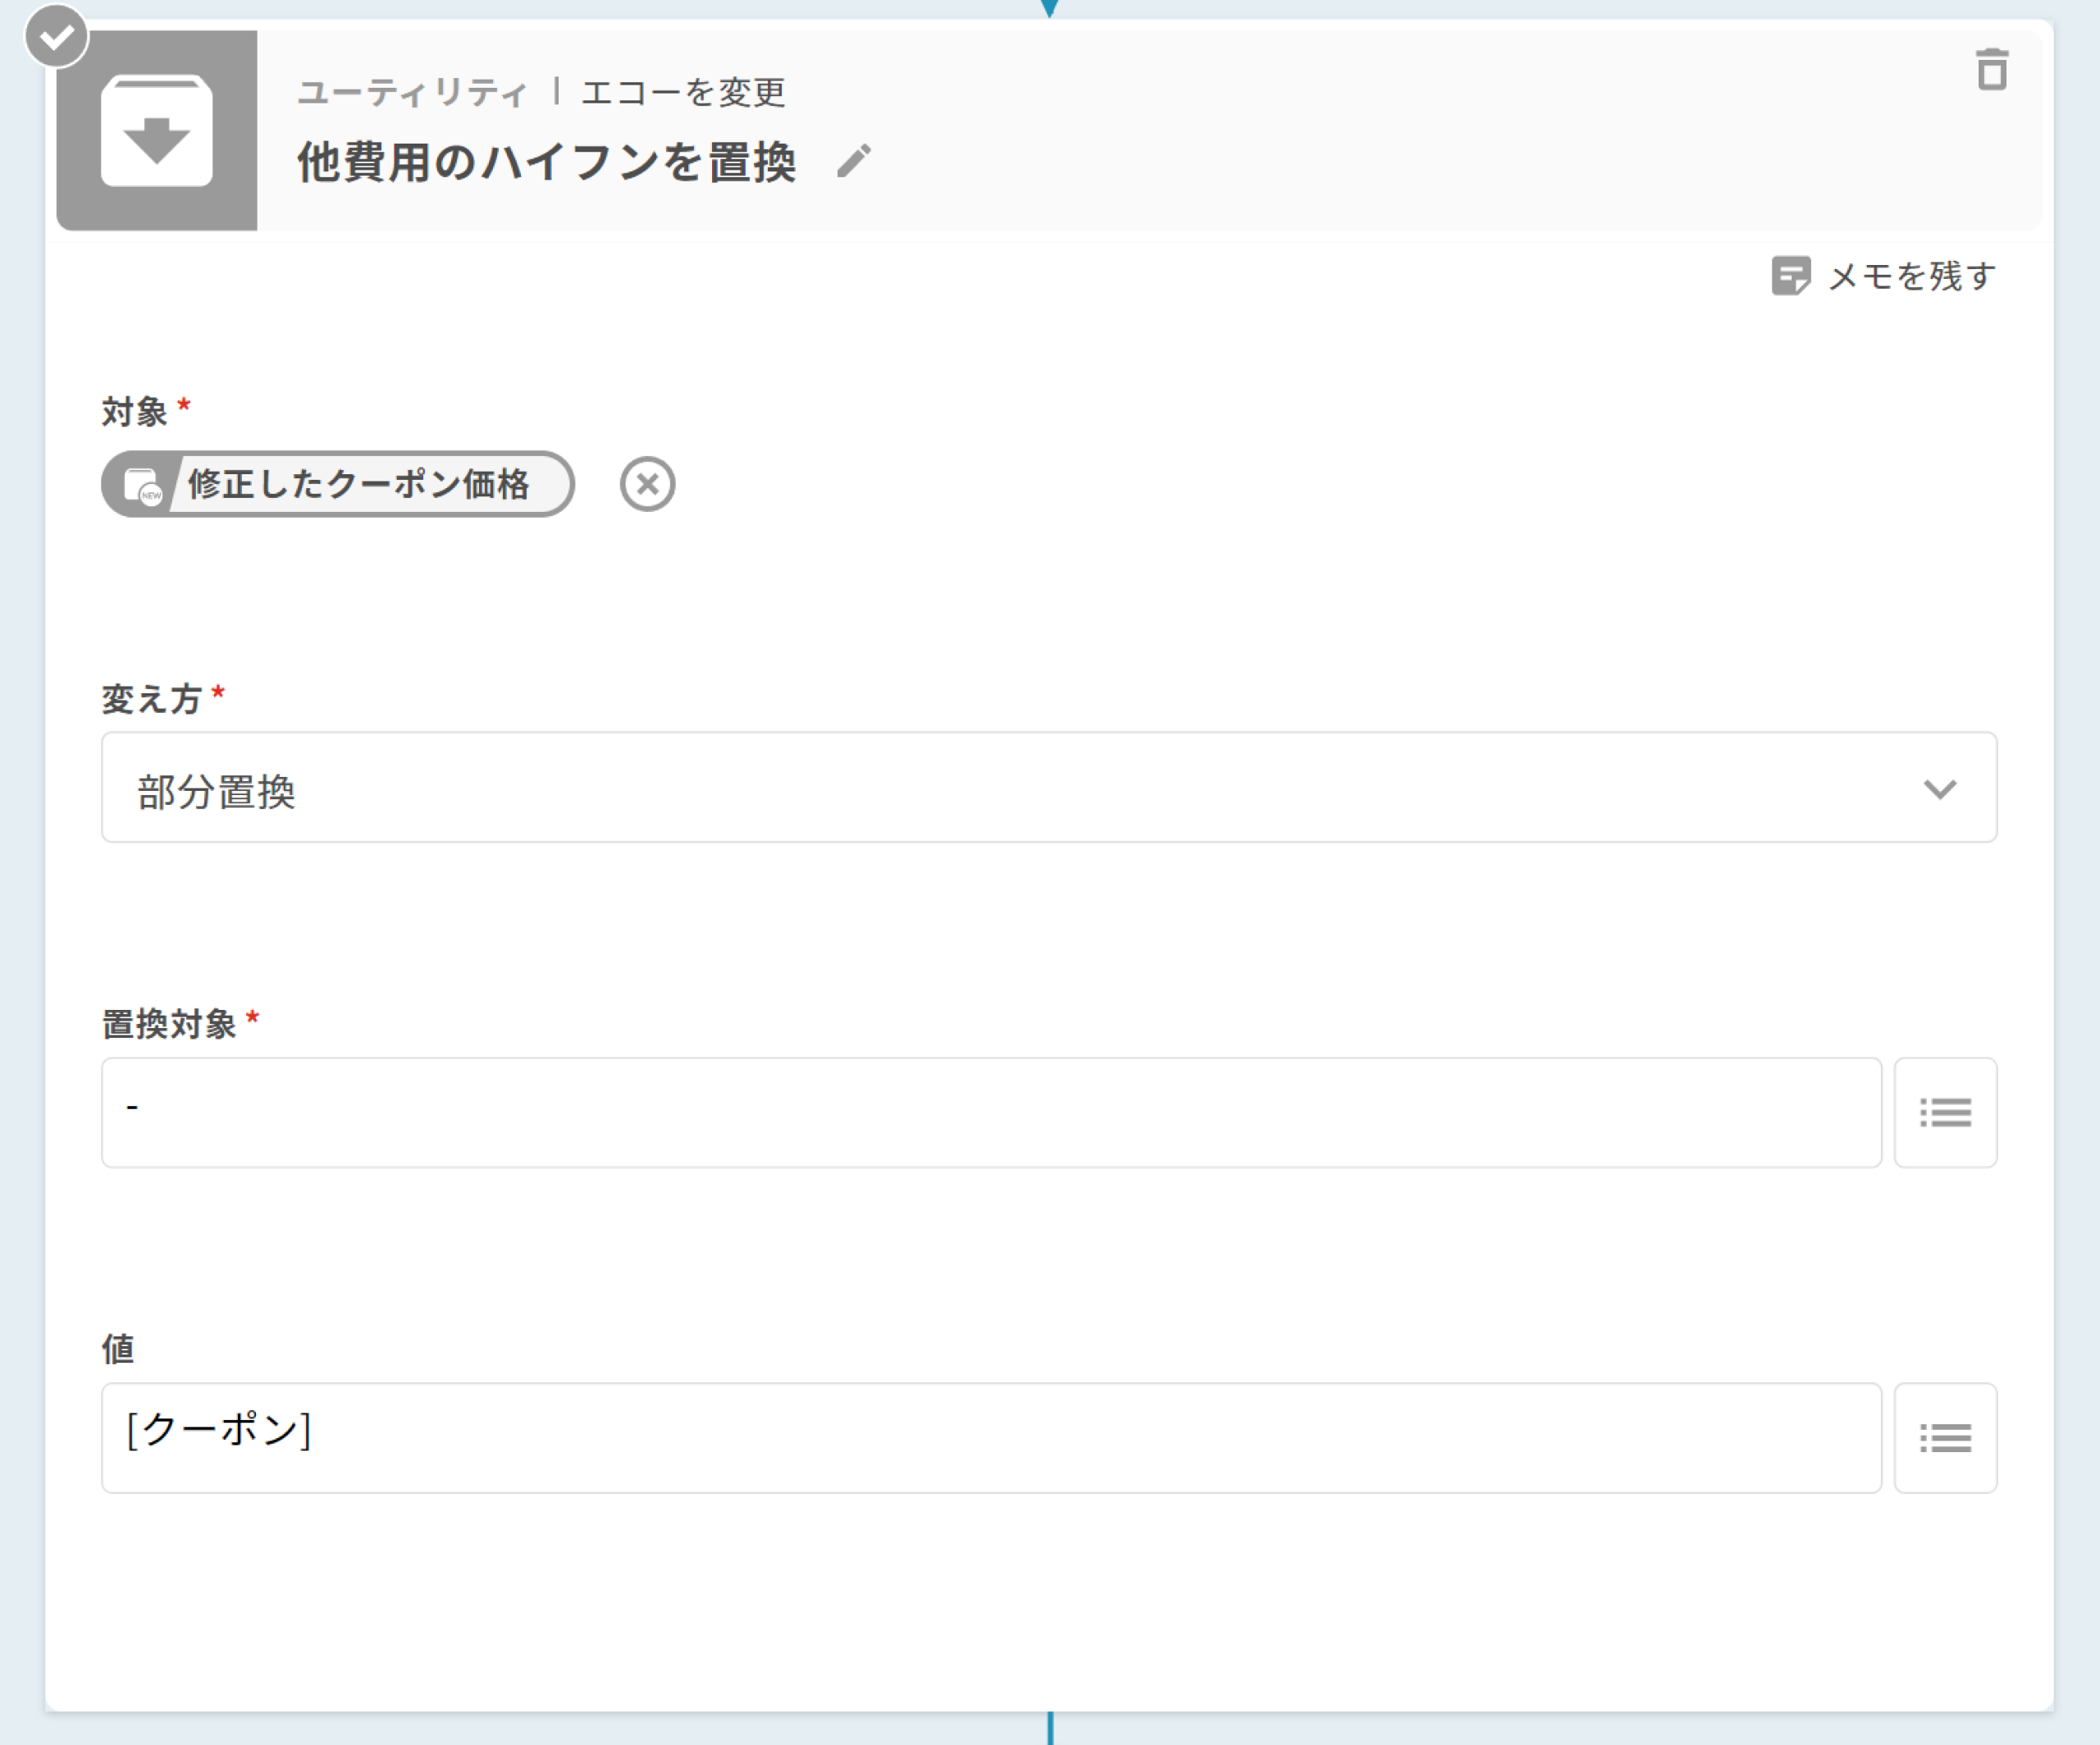Click the gray archive step icon
Viewport: 2100px width, 1745px height.
[157, 131]
